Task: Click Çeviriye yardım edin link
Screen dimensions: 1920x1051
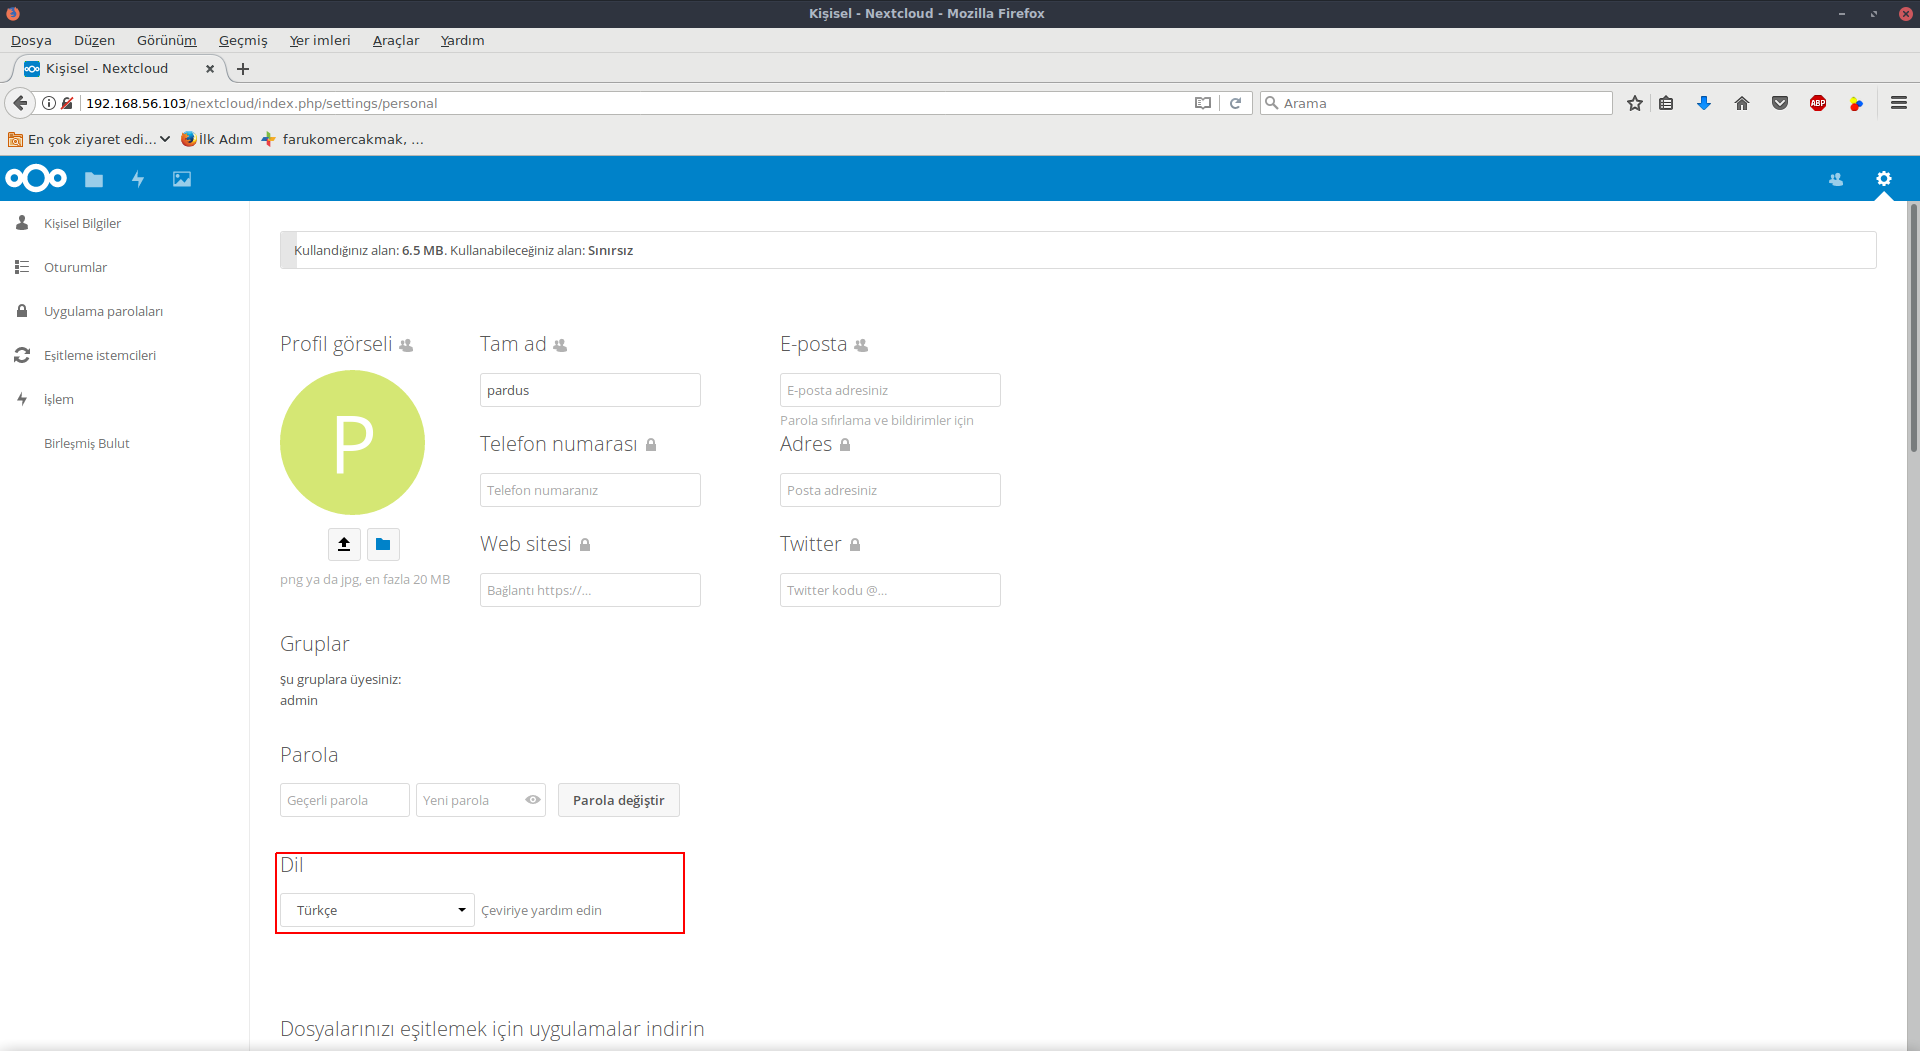Action: (x=541, y=910)
